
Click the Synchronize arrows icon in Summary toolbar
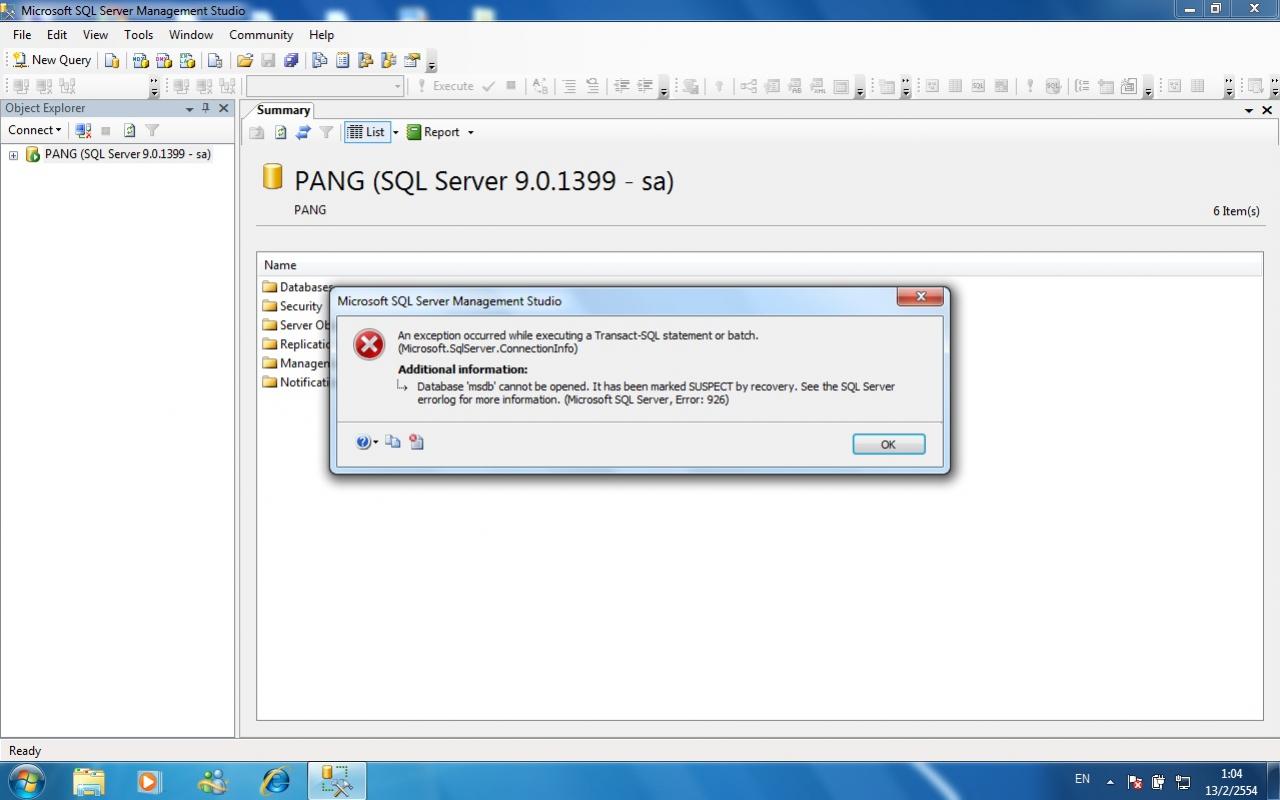click(x=303, y=132)
